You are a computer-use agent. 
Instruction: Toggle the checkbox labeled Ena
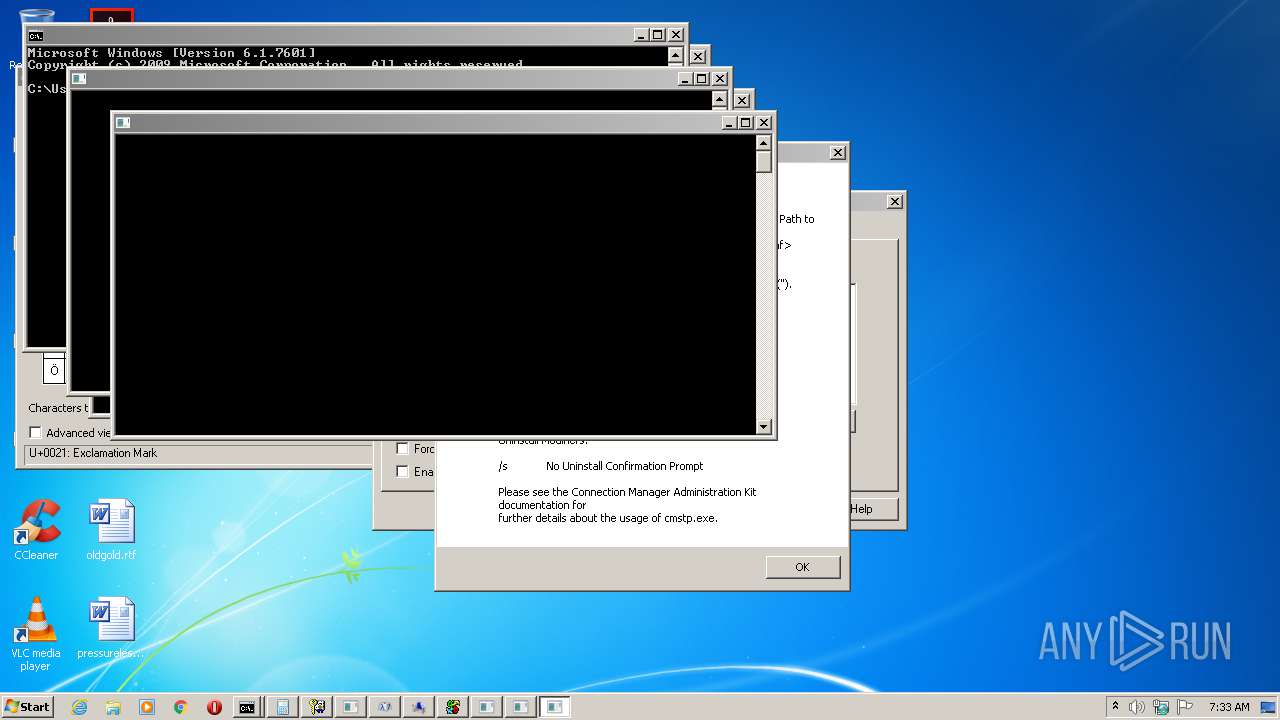click(x=403, y=472)
